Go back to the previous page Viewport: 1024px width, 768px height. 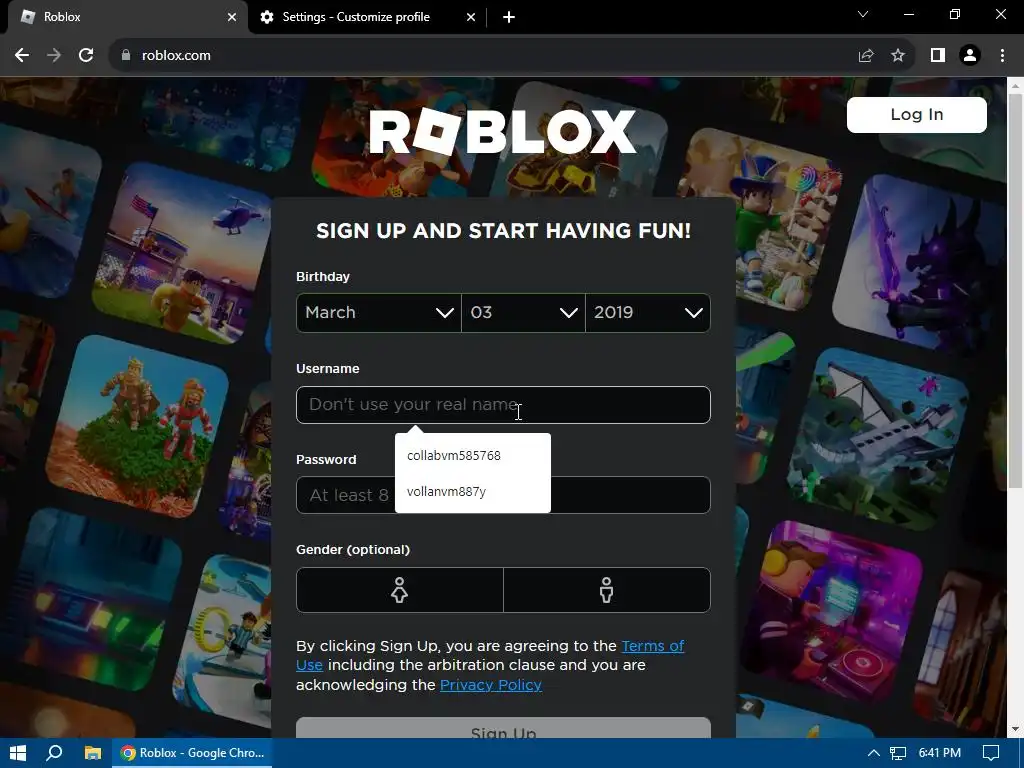(x=22, y=56)
